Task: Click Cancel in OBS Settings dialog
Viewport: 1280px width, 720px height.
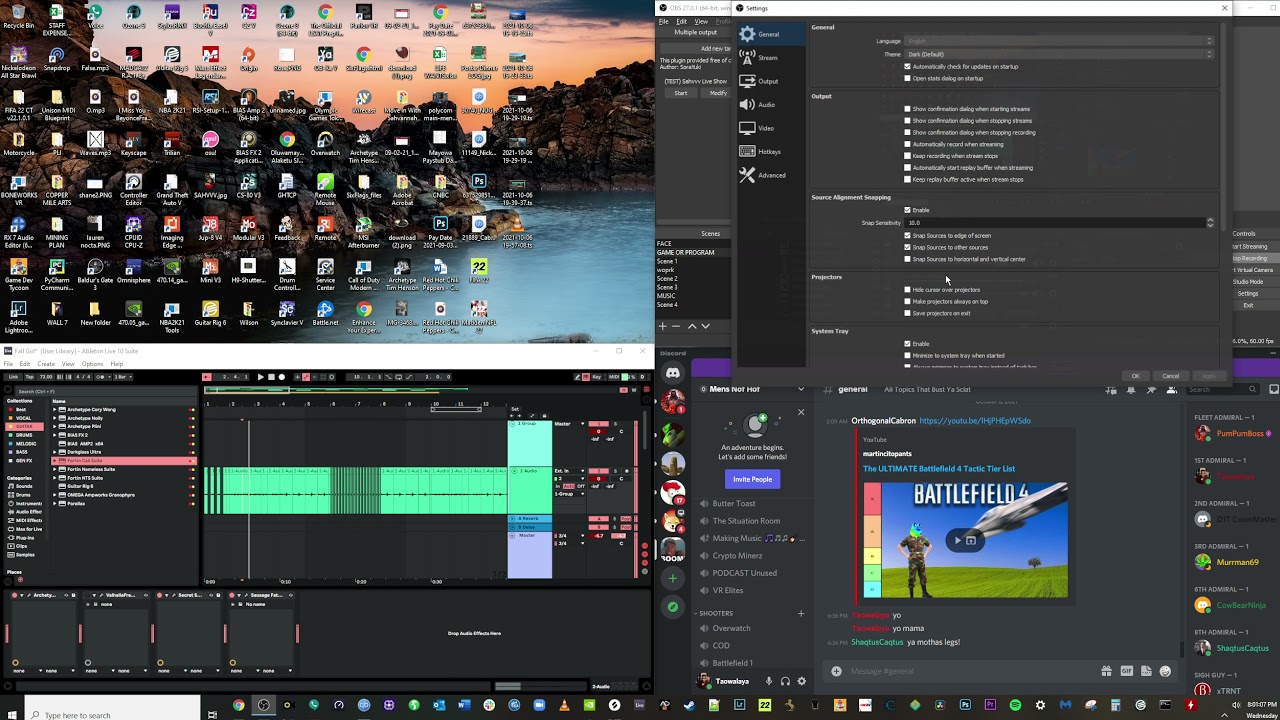Action: click(x=1170, y=376)
